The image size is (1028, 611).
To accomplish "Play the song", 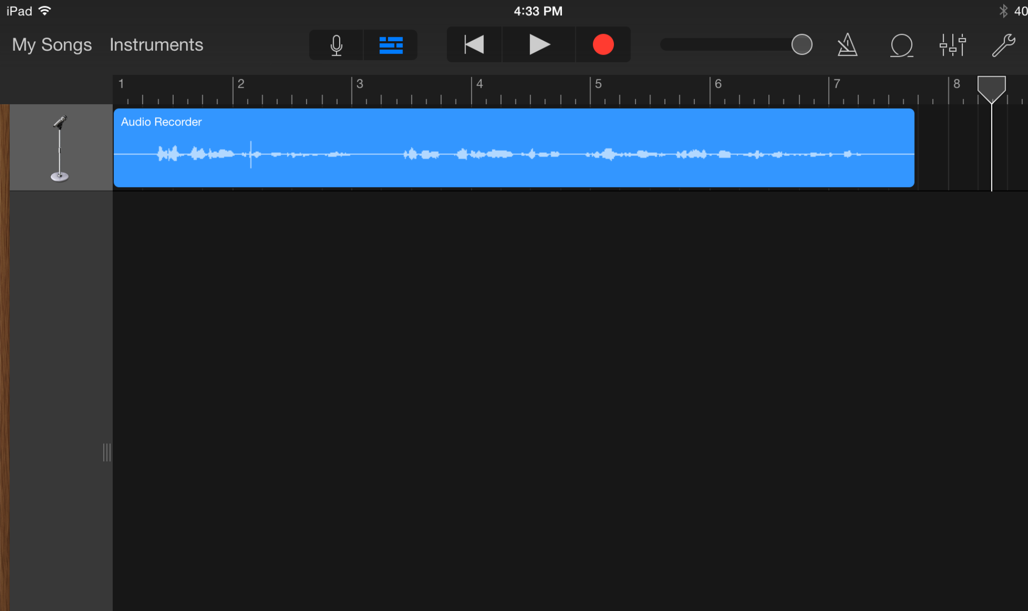I will coord(539,45).
